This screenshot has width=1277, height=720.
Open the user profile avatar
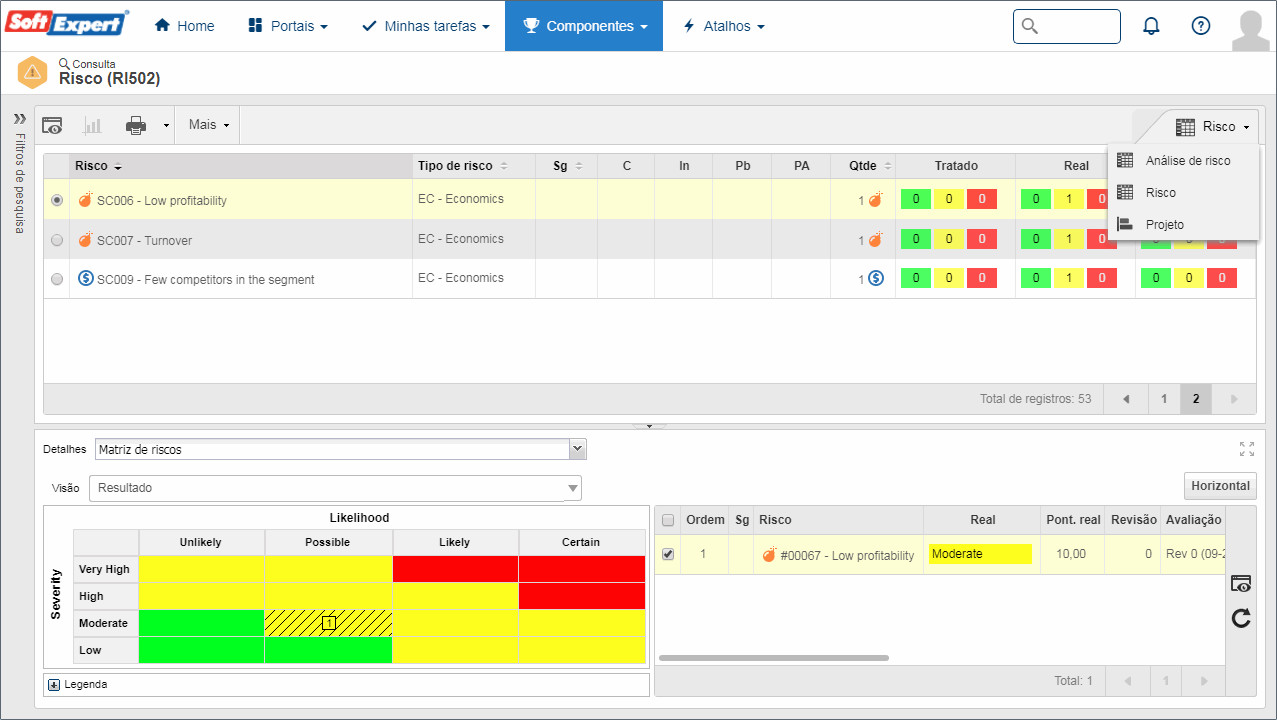[1250, 30]
